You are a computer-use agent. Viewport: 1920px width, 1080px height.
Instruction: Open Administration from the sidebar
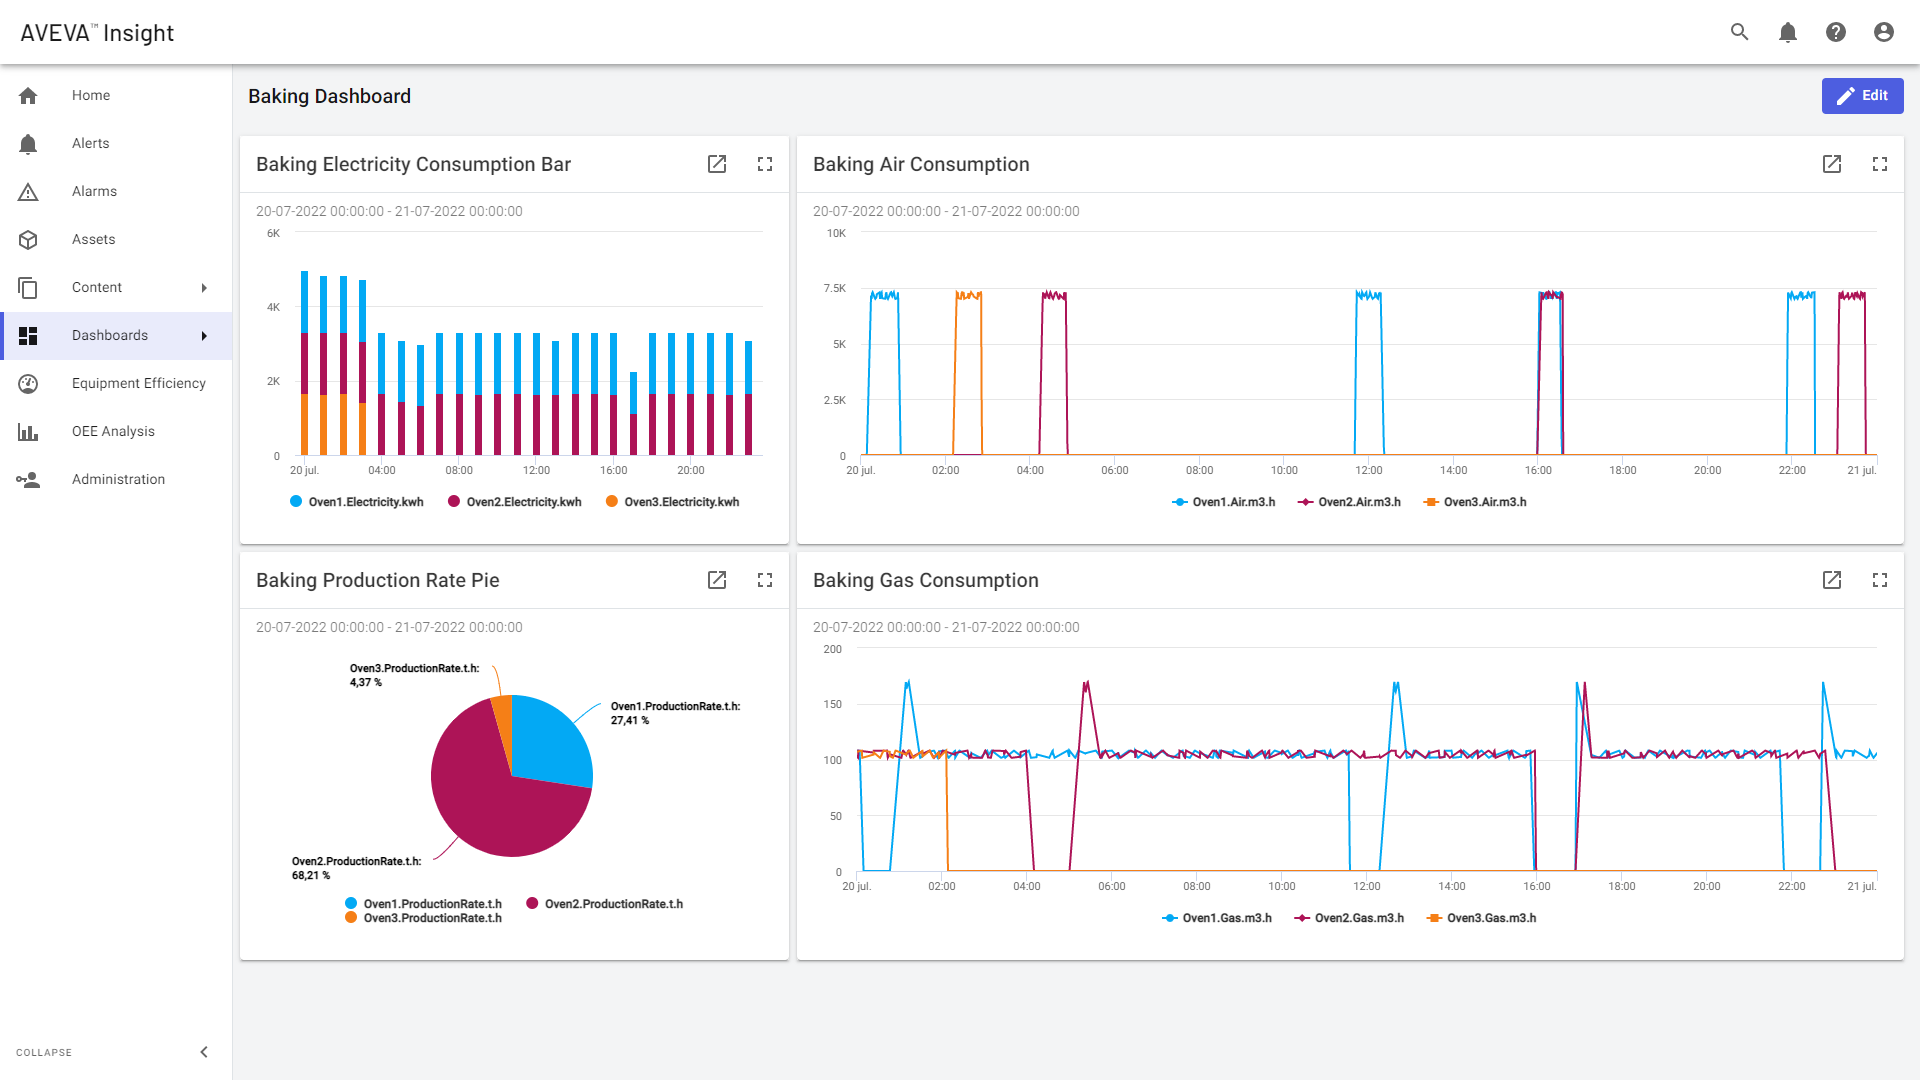pos(118,479)
